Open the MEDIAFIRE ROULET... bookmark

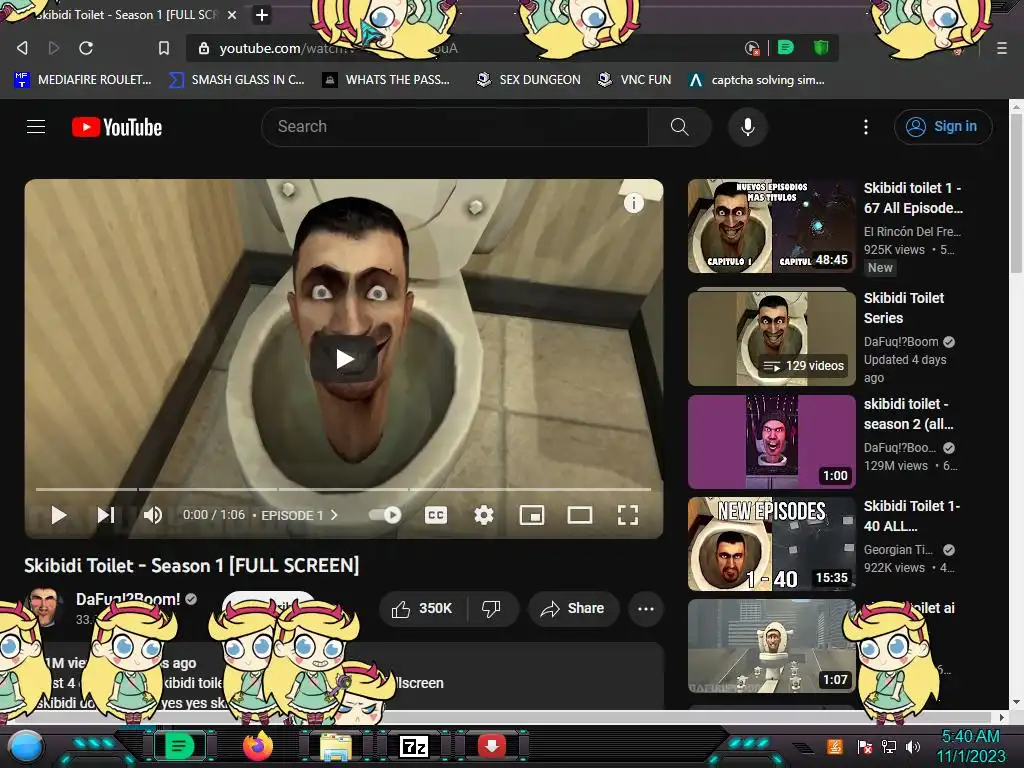(x=83, y=80)
